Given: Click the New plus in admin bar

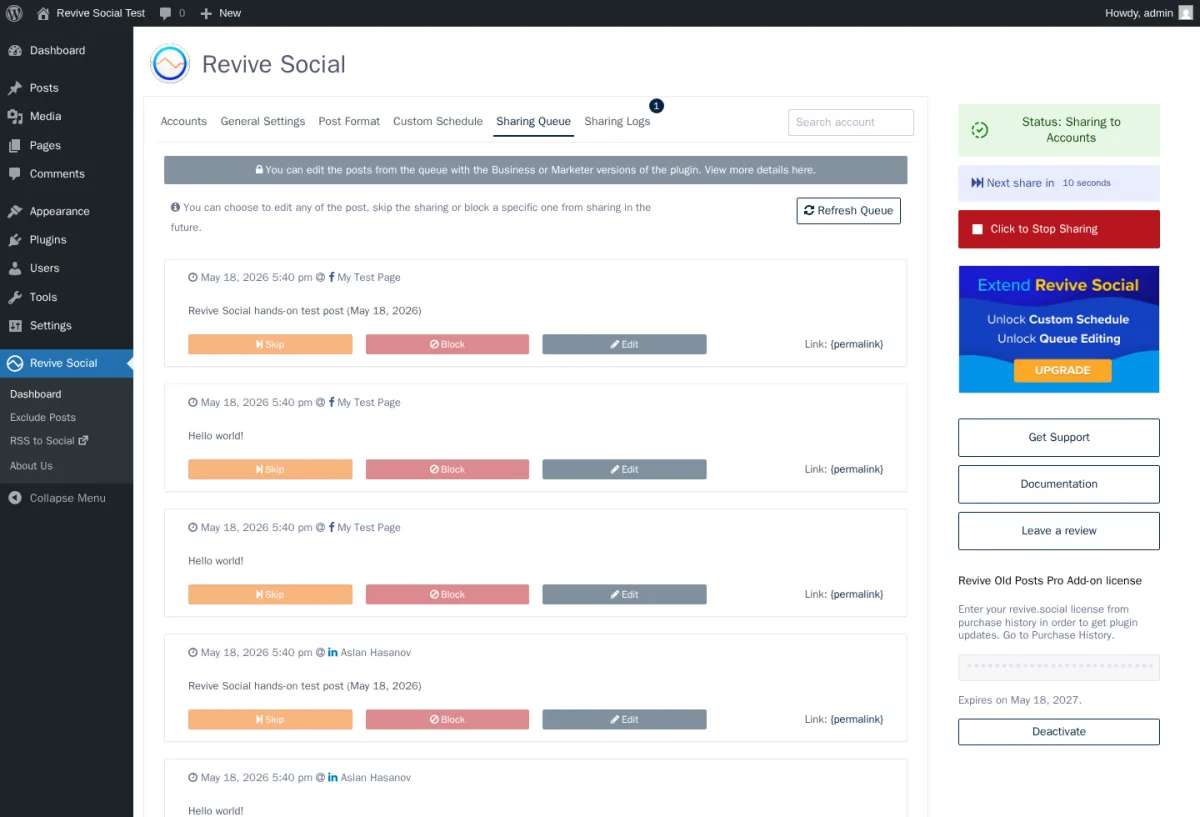Looking at the screenshot, I should pyautogui.click(x=206, y=13).
